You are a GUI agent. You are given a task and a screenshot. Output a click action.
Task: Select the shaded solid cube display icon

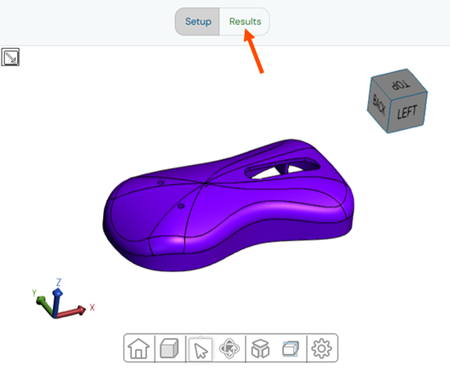tap(169, 348)
